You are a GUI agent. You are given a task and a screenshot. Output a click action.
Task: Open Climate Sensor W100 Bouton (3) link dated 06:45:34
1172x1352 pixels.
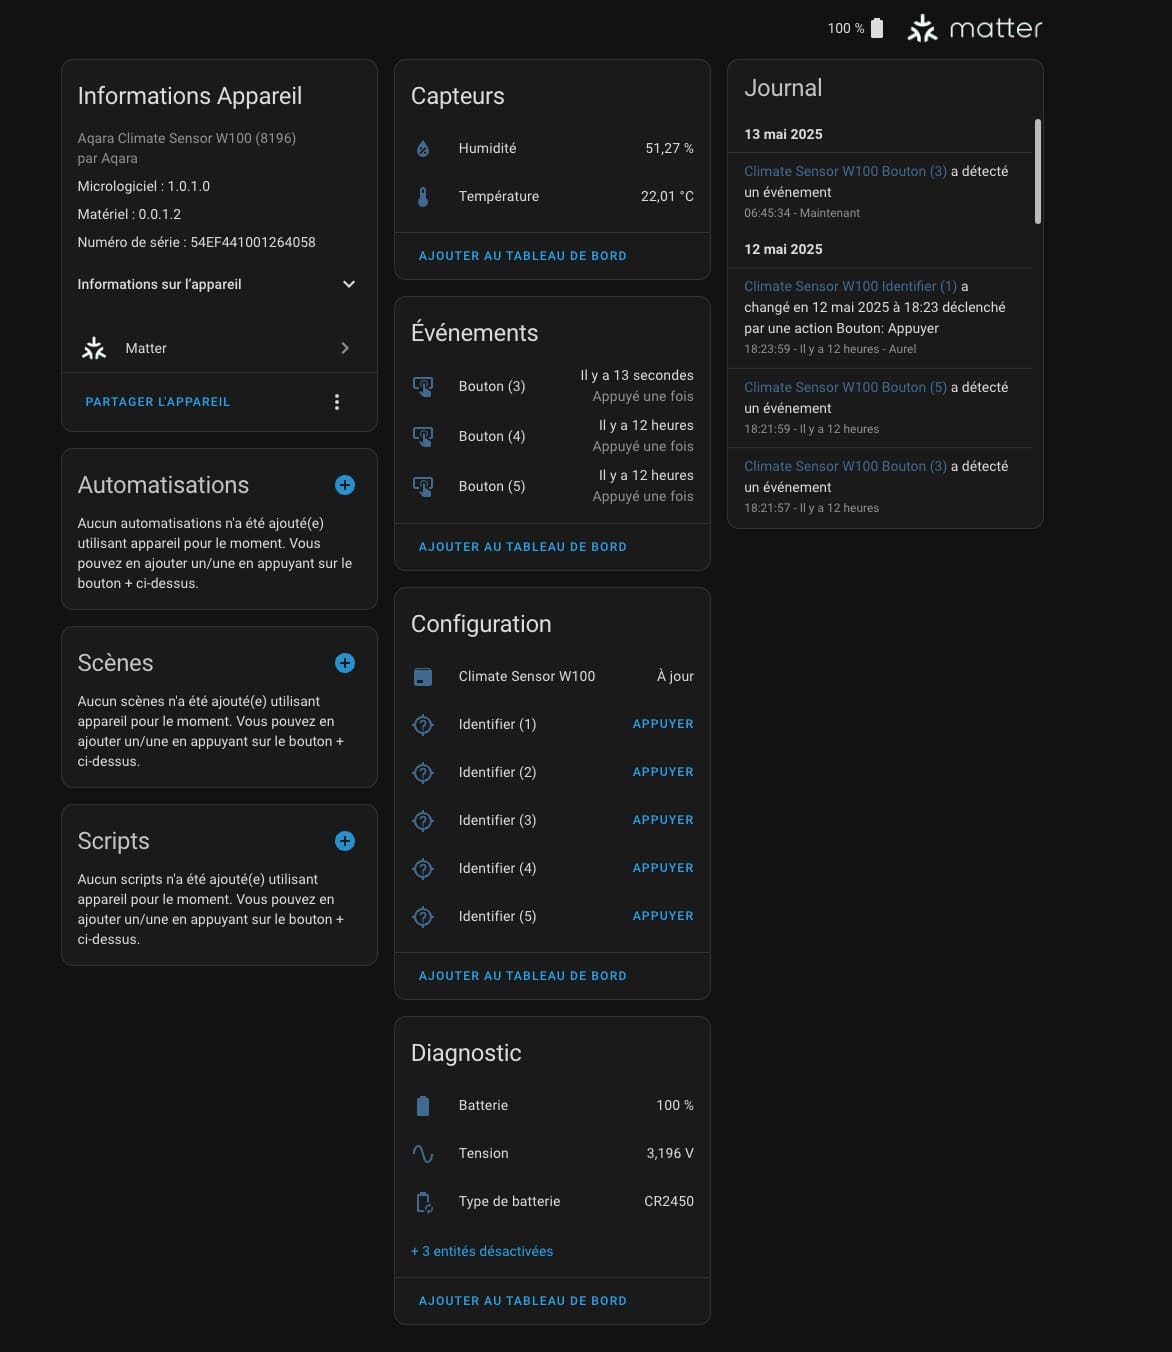pyautogui.click(x=845, y=171)
